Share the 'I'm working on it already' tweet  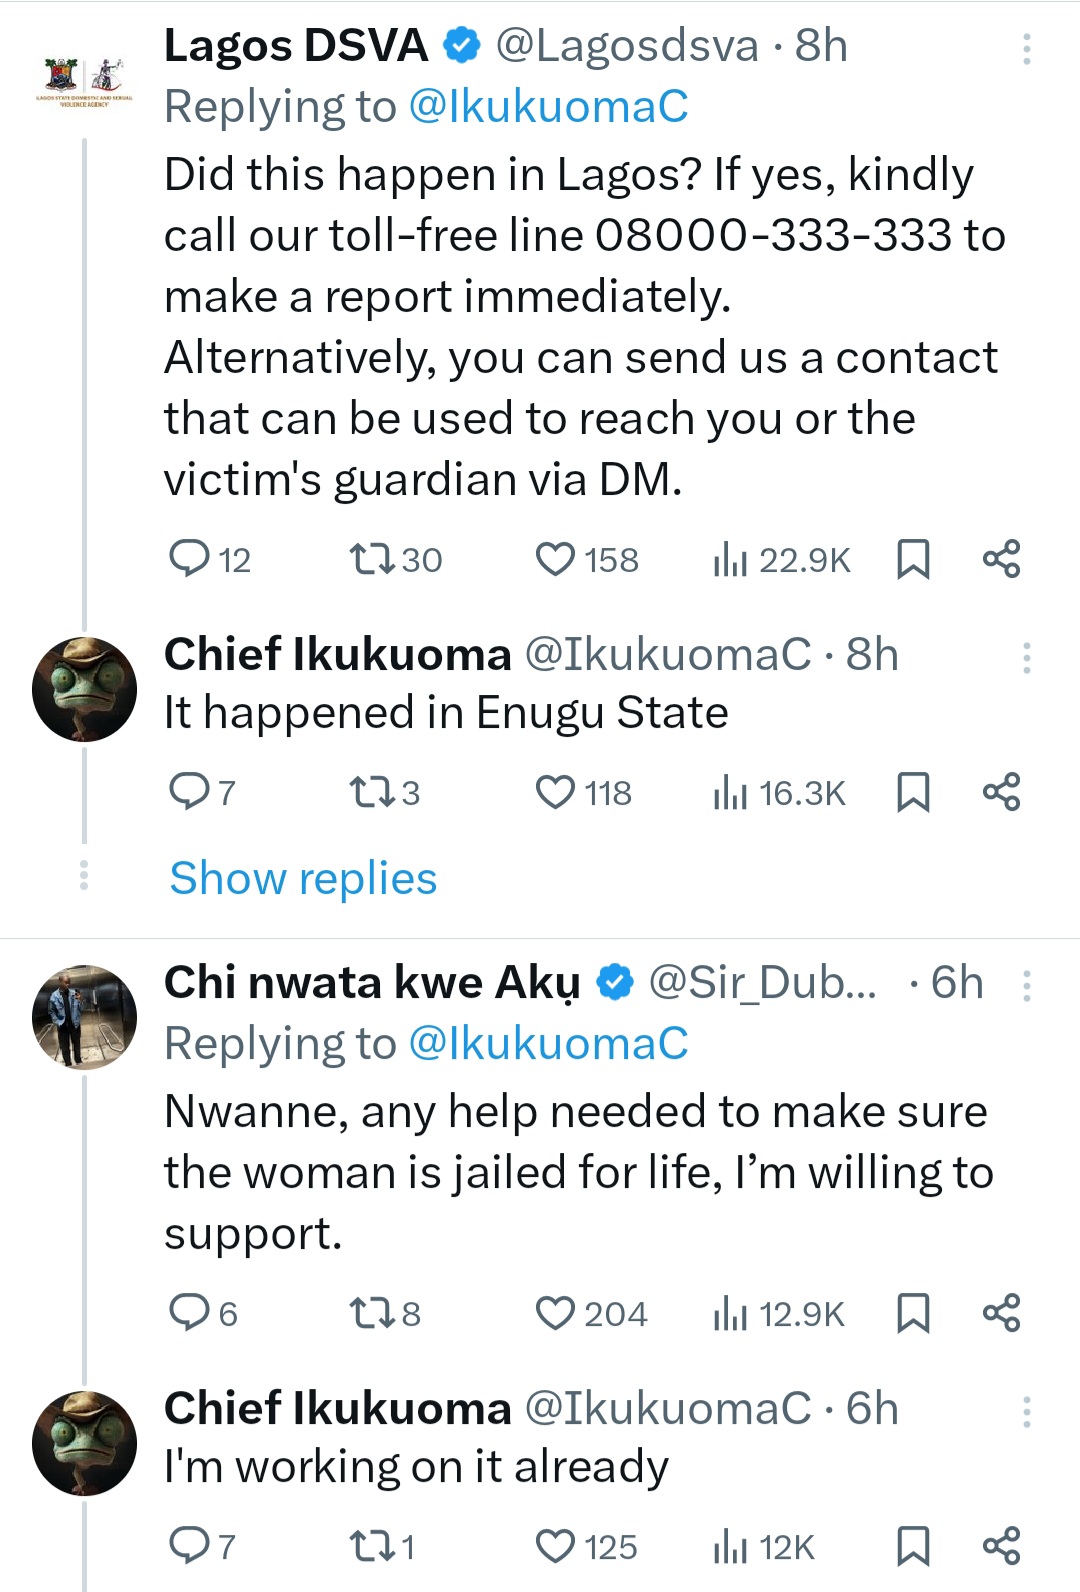click(1001, 1546)
